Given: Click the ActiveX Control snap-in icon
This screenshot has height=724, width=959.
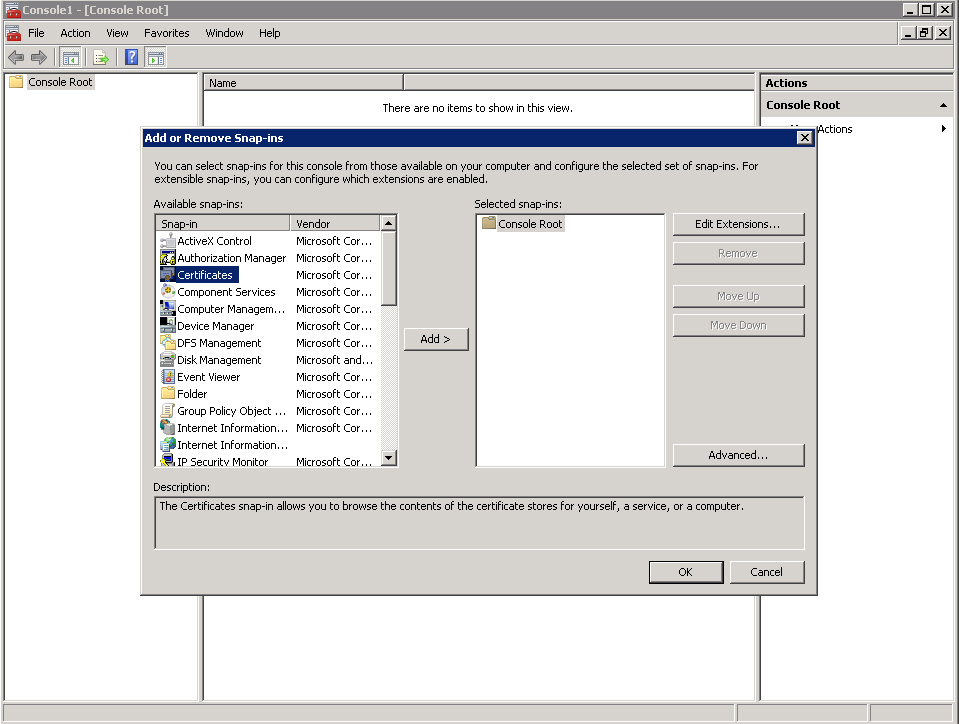Looking at the screenshot, I should coord(168,241).
